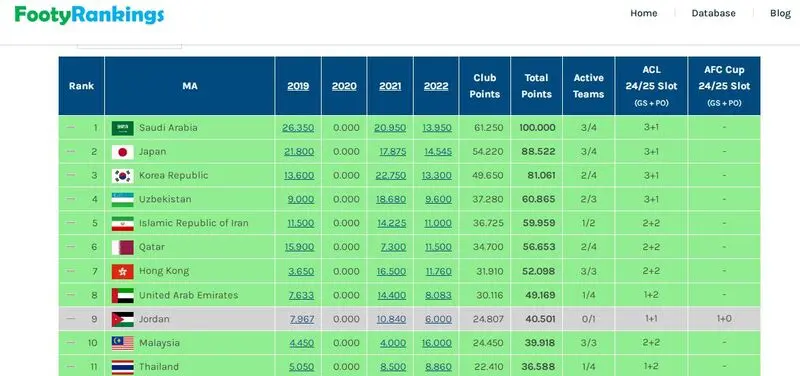Open Iran 2021 points 14.225
This screenshot has width=800, height=376.
click(x=392, y=223)
